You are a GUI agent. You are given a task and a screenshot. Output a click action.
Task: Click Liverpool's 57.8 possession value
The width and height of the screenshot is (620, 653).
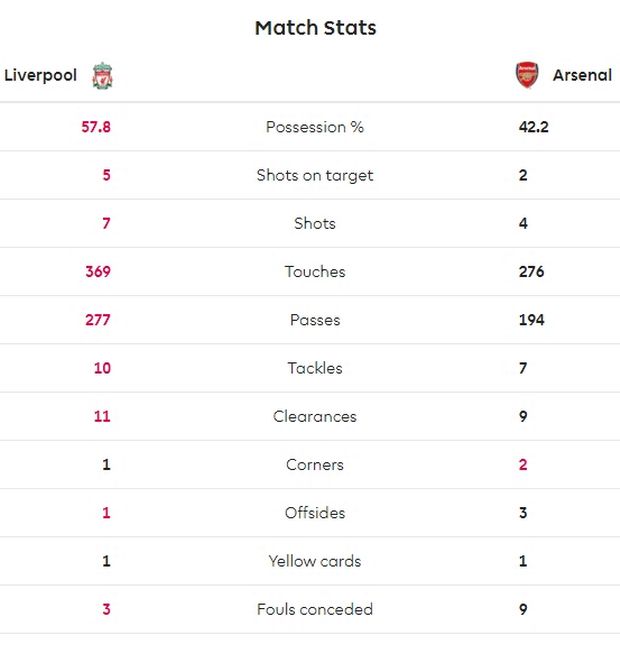pos(96,127)
